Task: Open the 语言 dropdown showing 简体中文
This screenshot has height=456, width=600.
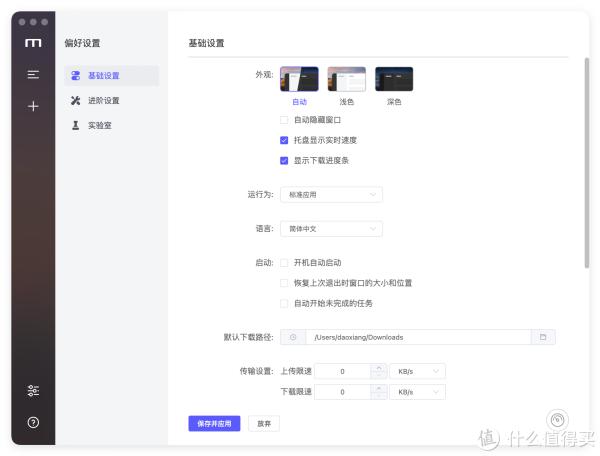Action: pyautogui.click(x=331, y=229)
